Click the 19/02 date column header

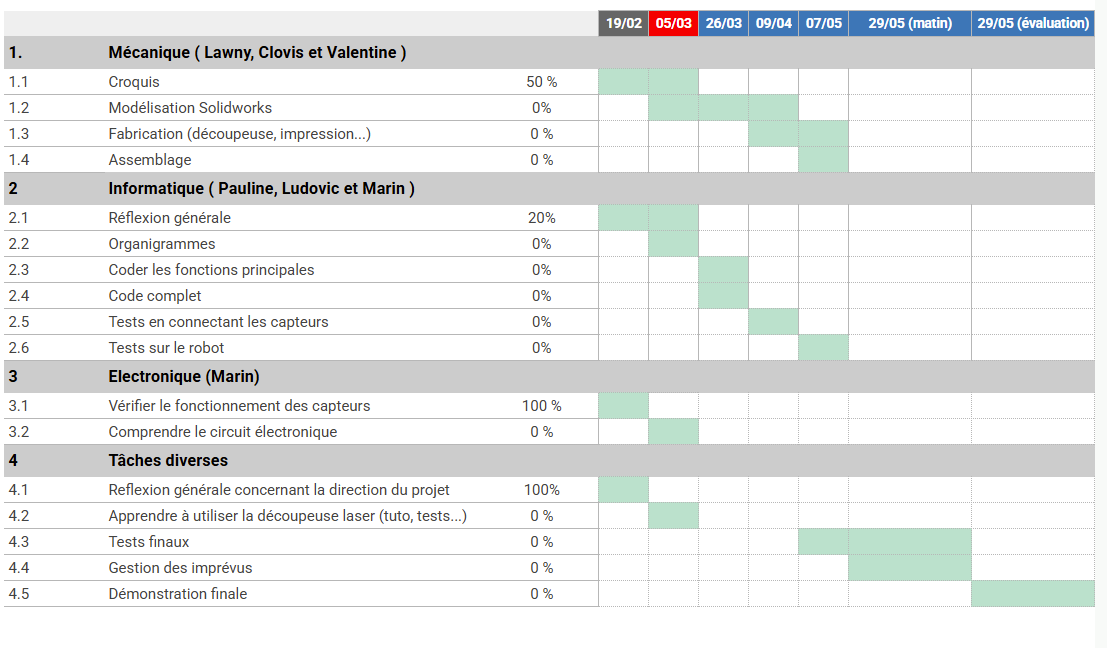pos(623,23)
